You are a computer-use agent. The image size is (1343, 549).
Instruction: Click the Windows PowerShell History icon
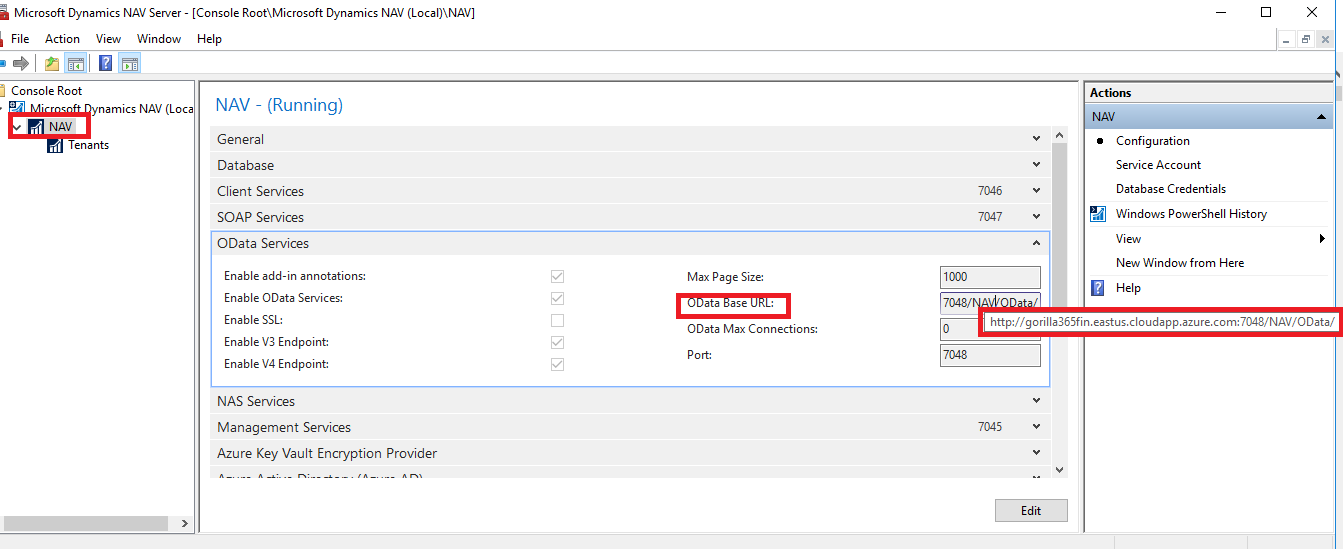click(1098, 213)
